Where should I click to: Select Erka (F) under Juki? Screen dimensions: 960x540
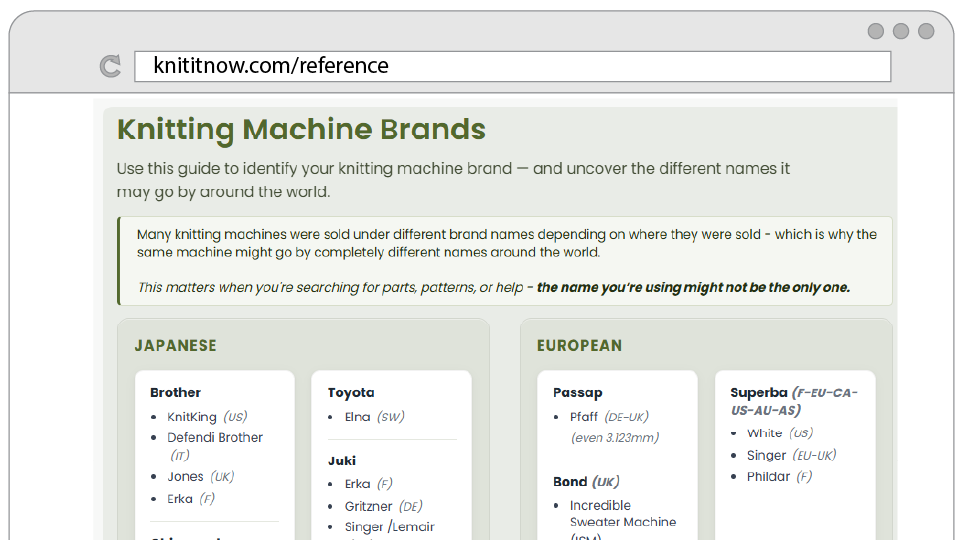point(368,484)
